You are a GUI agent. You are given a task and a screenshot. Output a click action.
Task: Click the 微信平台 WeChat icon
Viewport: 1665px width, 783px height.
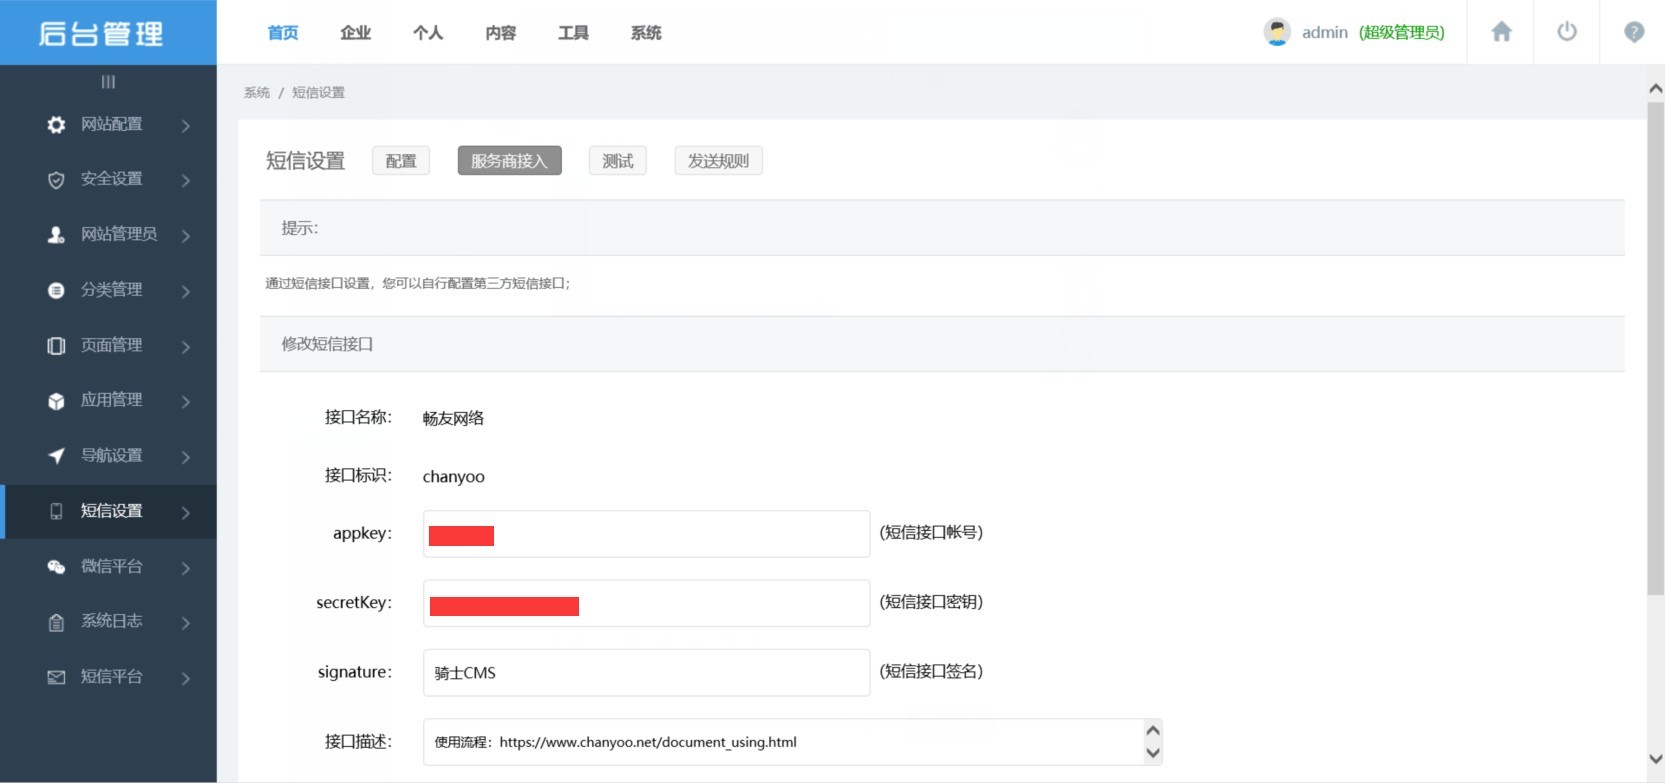(56, 567)
